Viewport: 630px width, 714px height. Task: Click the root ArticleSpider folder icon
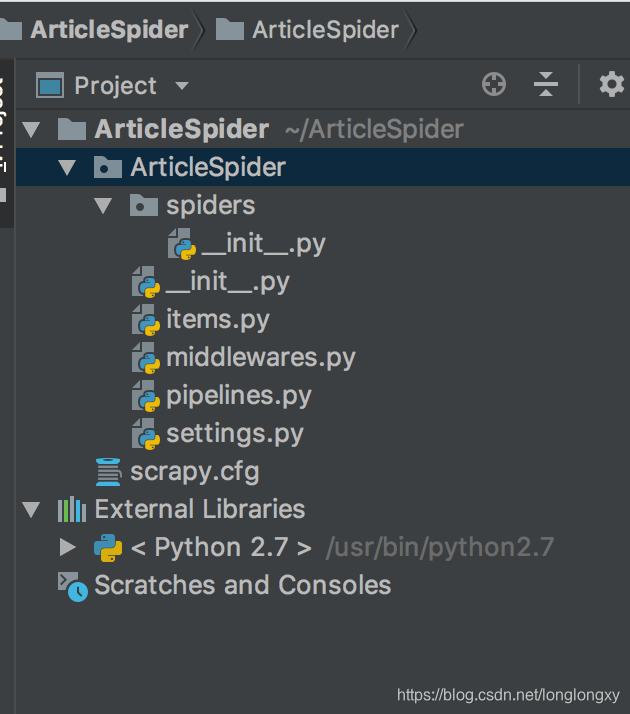(72, 129)
